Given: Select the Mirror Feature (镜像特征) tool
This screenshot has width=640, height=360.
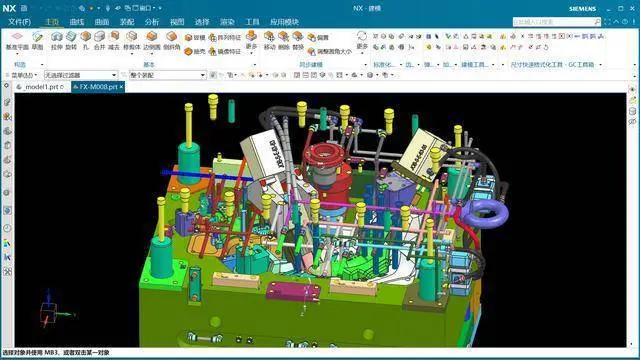Looking at the screenshot, I should pyautogui.click(x=225, y=51).
